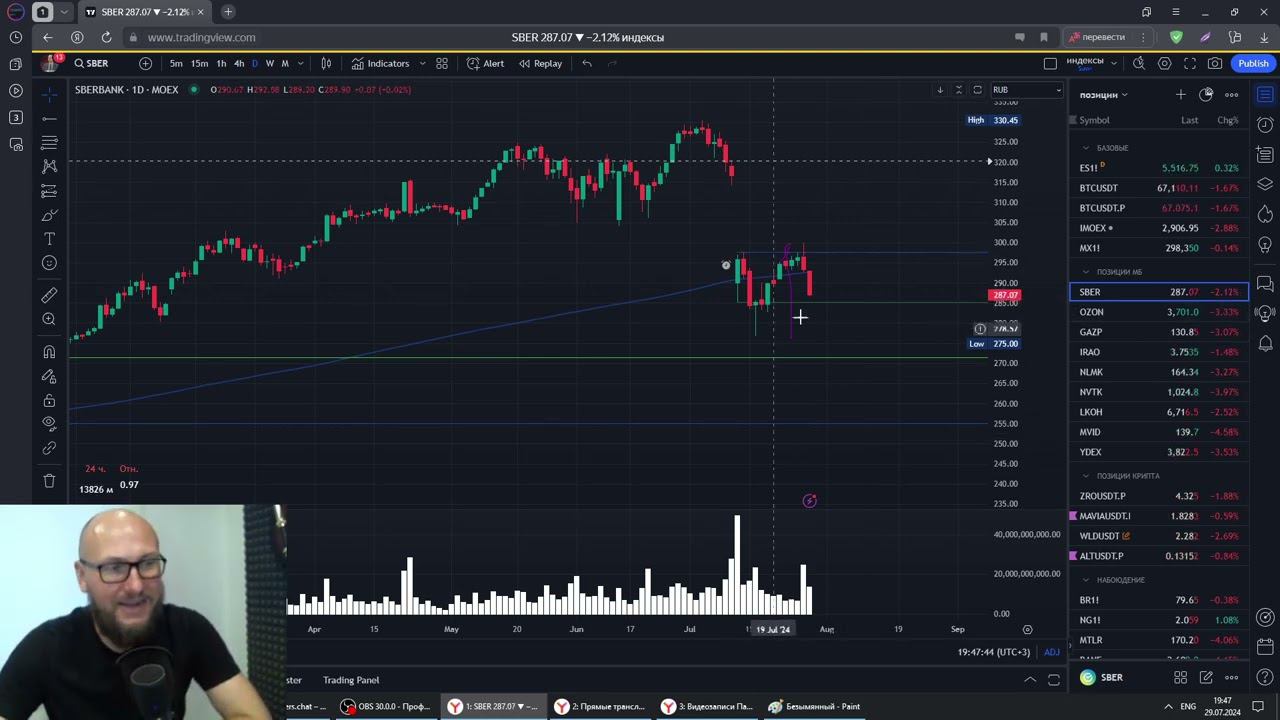Select the W weekly timeframe
1280x720 pixels.
click(269, 63)
